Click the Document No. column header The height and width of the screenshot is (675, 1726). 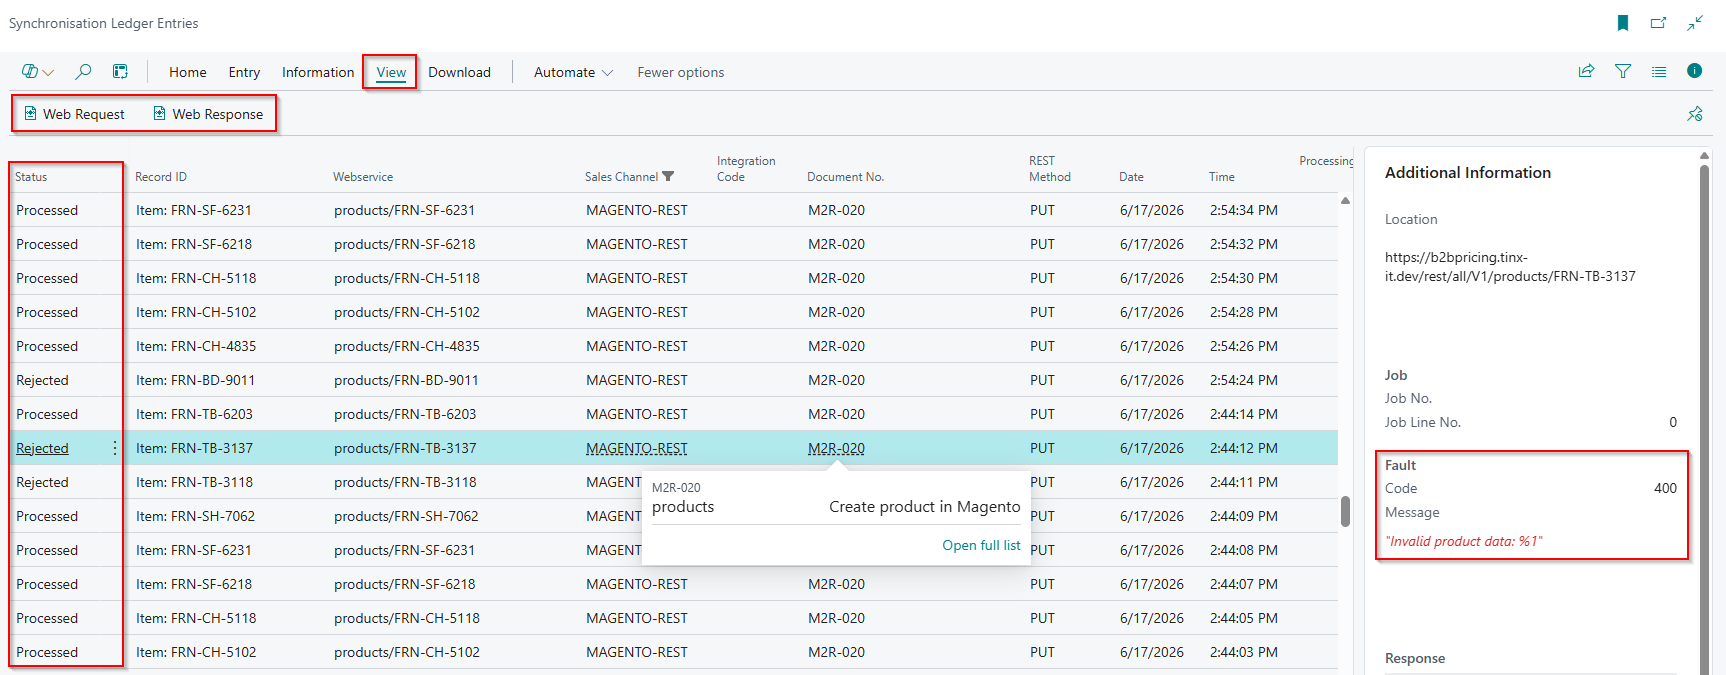845,177
